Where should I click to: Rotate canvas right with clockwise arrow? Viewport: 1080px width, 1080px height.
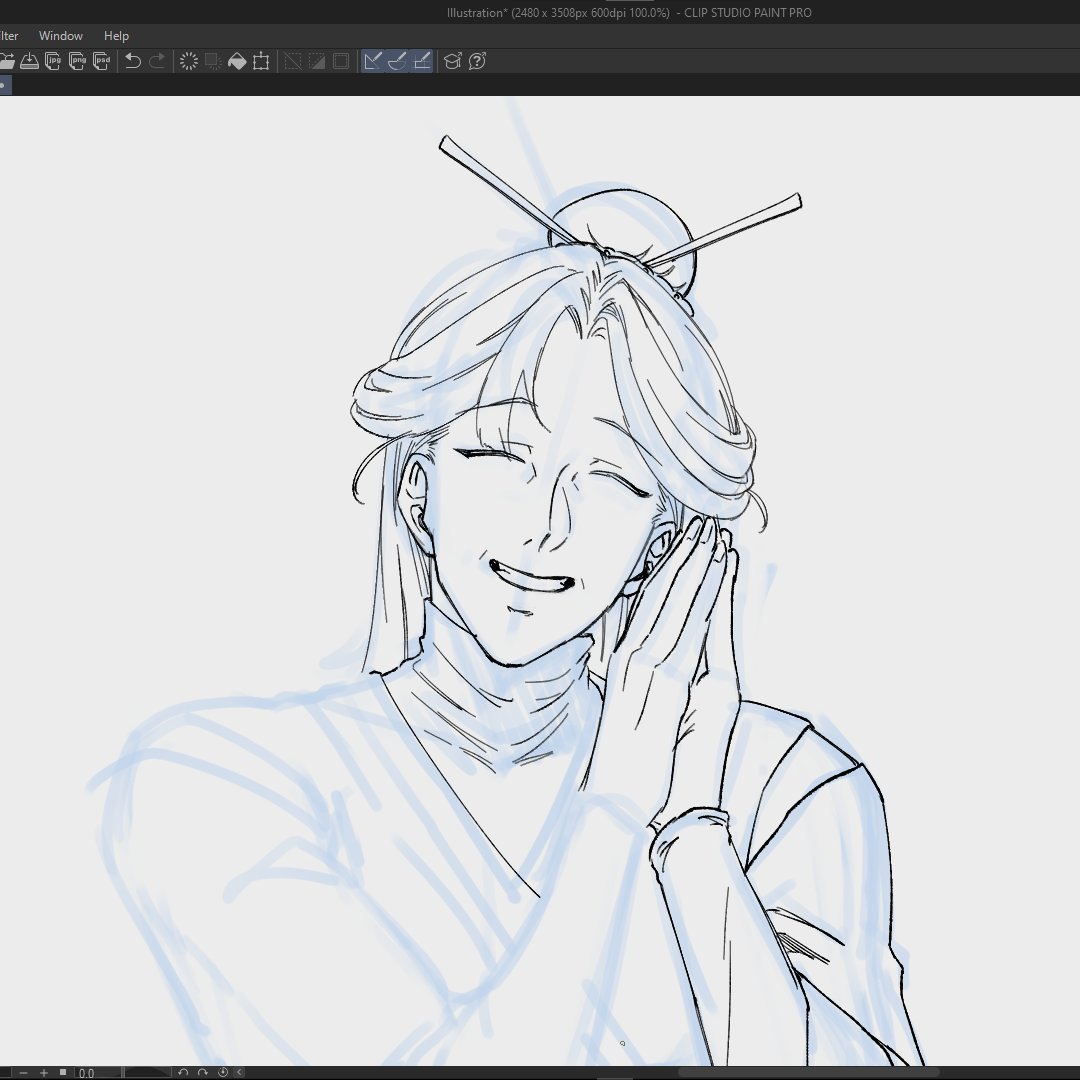(202, 1072)
